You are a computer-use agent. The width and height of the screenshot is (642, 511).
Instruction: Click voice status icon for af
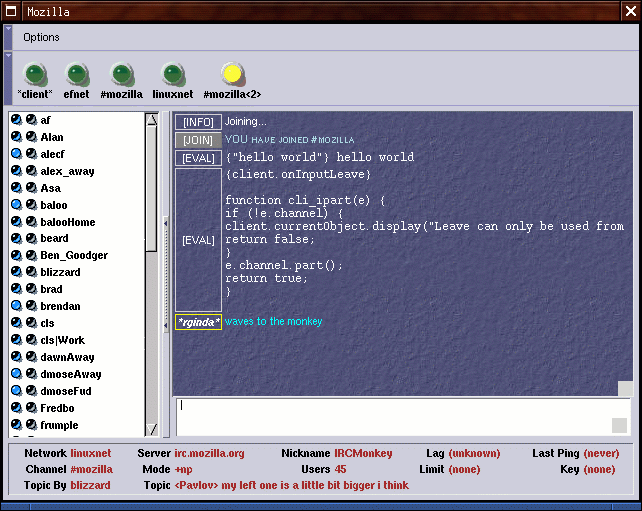pos(31,120)
